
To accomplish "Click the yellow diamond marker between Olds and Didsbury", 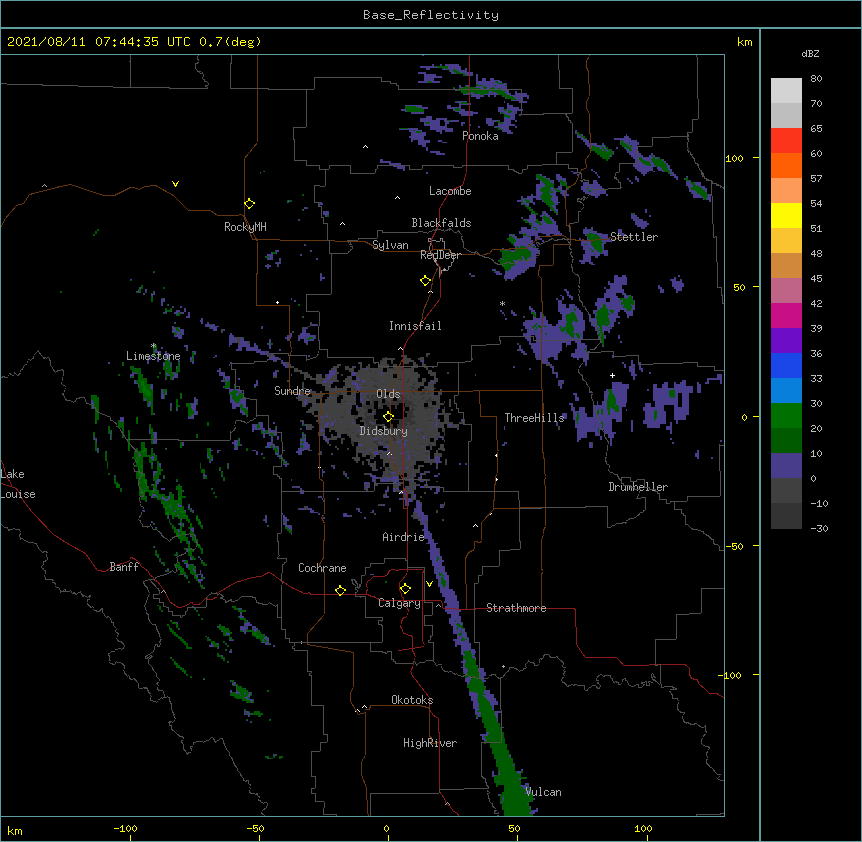I will (388, 416).
